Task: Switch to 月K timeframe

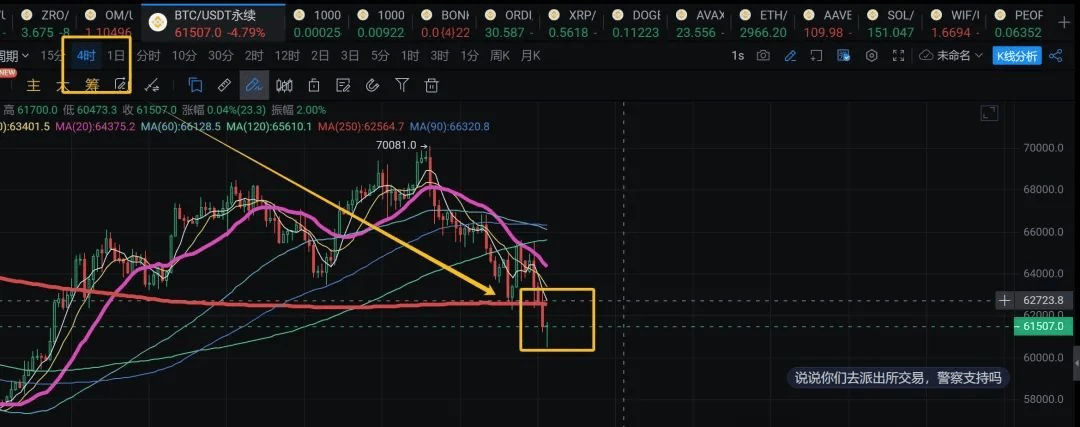Action: 530,56
